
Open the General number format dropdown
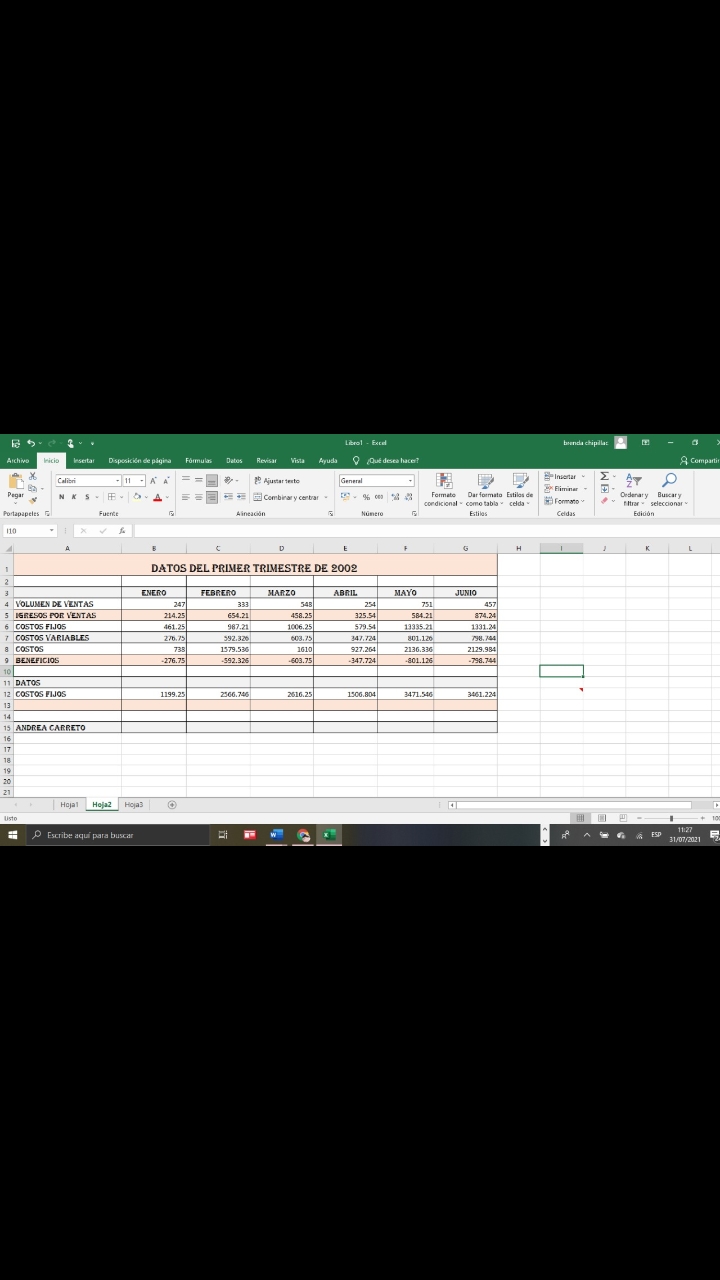point(409,481)
